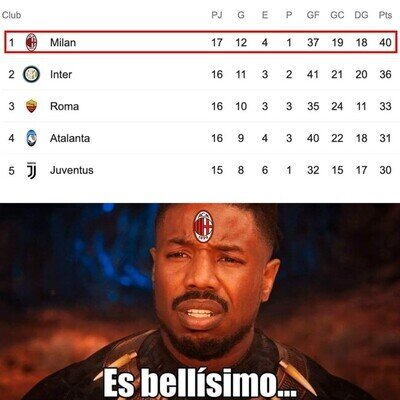Click the Atalanta club logo
The width and height of the screenshot is (400, 400).
coord(31,138)
